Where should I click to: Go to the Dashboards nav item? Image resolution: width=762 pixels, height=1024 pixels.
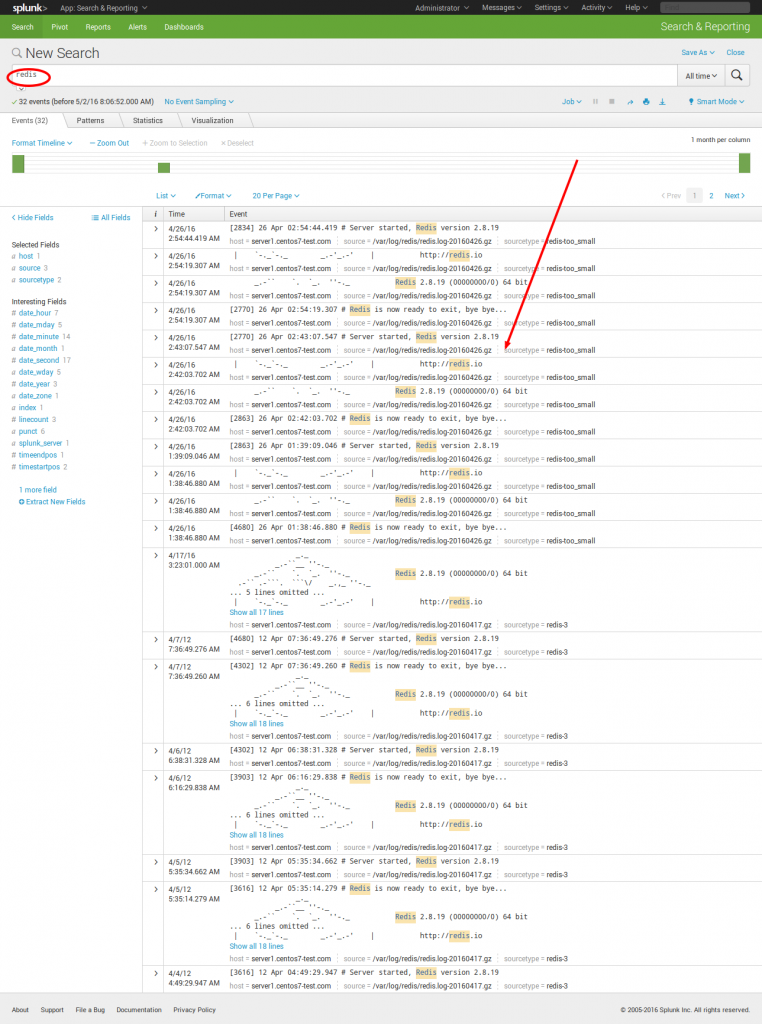coord(184,27)
